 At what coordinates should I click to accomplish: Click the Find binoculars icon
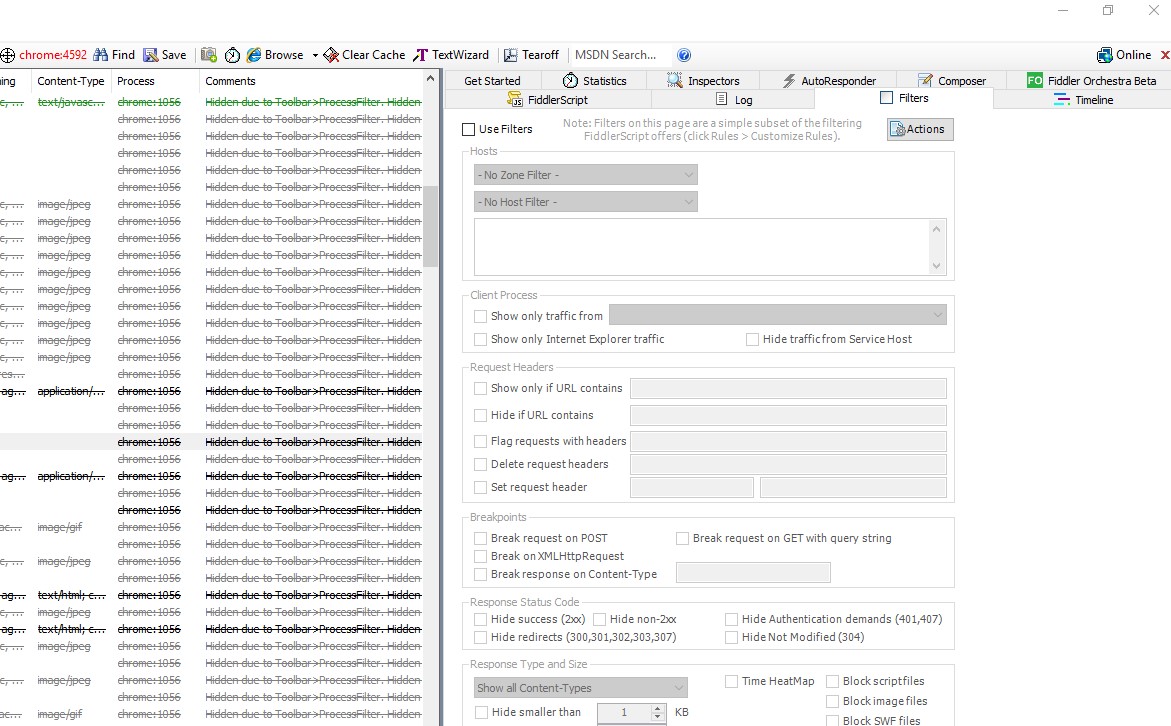tap(100, 55)
